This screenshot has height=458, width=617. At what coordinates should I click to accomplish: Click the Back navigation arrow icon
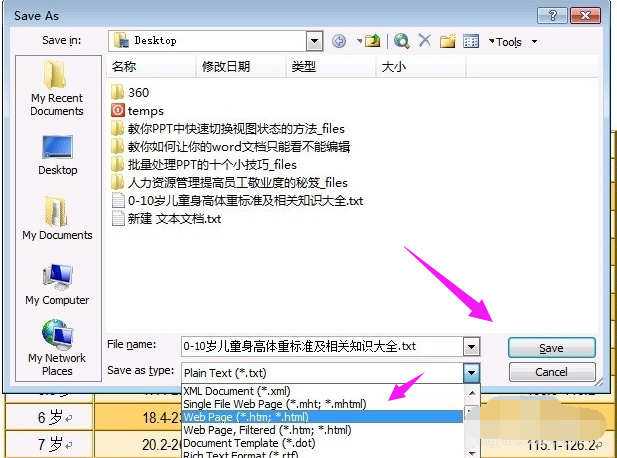[339, 41]
